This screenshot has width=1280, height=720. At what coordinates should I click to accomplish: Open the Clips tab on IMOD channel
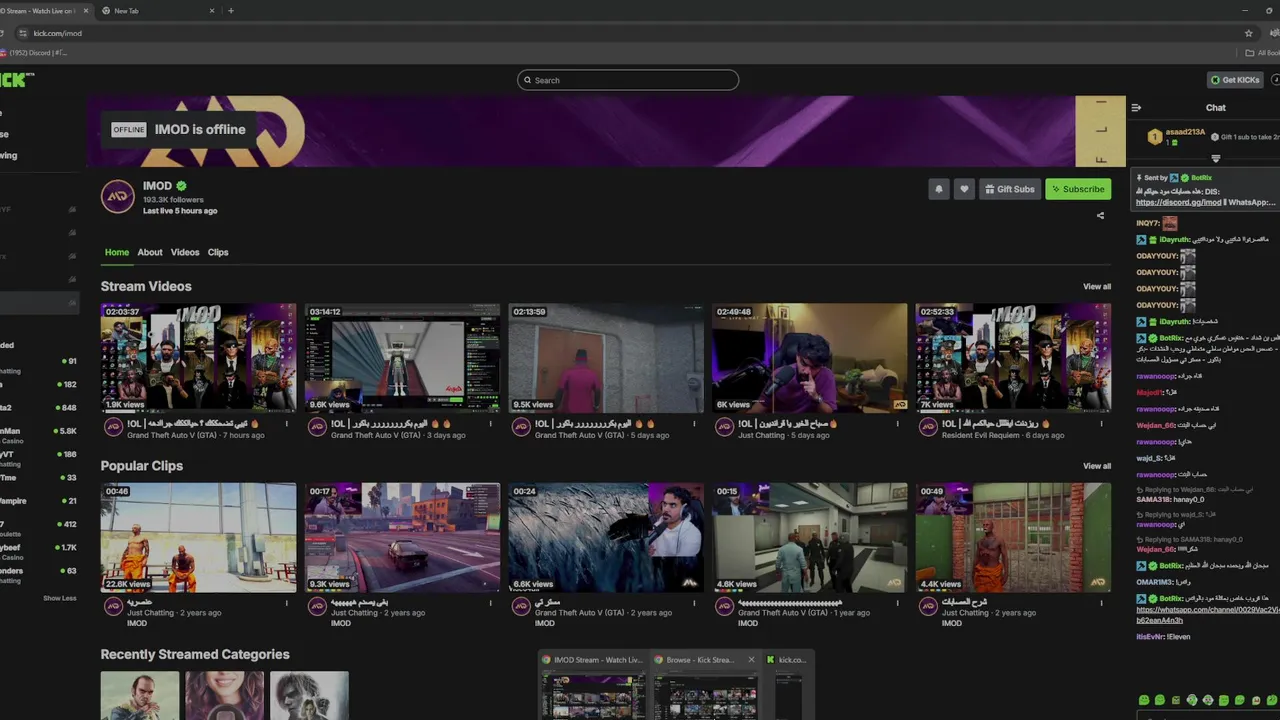click(x=218, y=252)
